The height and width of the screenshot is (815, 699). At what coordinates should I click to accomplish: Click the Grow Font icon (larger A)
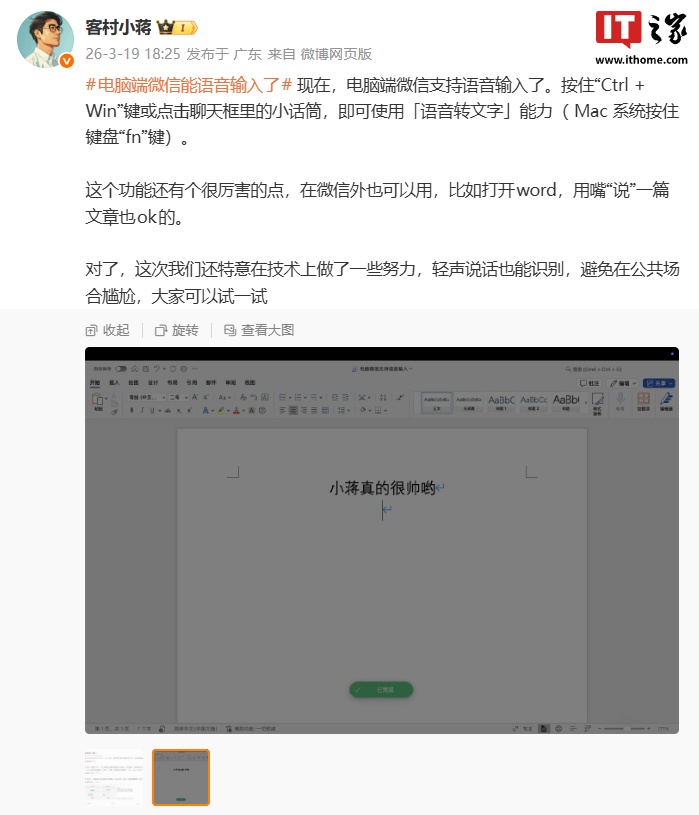coord(195,397)
